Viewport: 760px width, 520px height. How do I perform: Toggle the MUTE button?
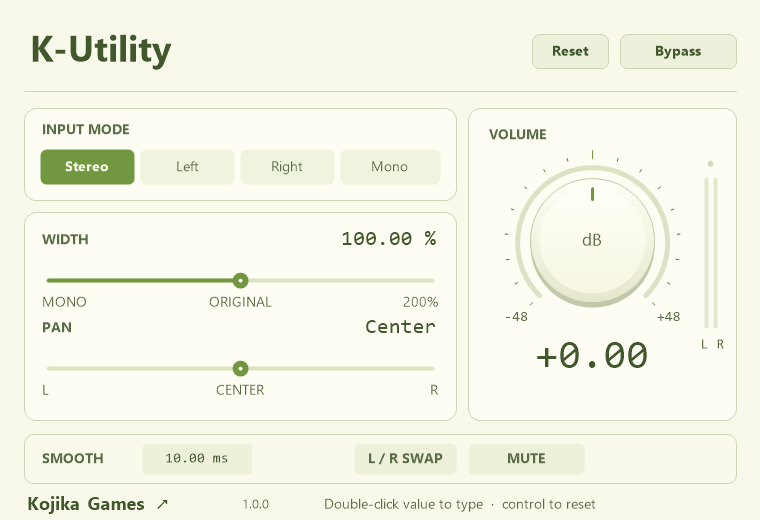(x=526, y=458)
